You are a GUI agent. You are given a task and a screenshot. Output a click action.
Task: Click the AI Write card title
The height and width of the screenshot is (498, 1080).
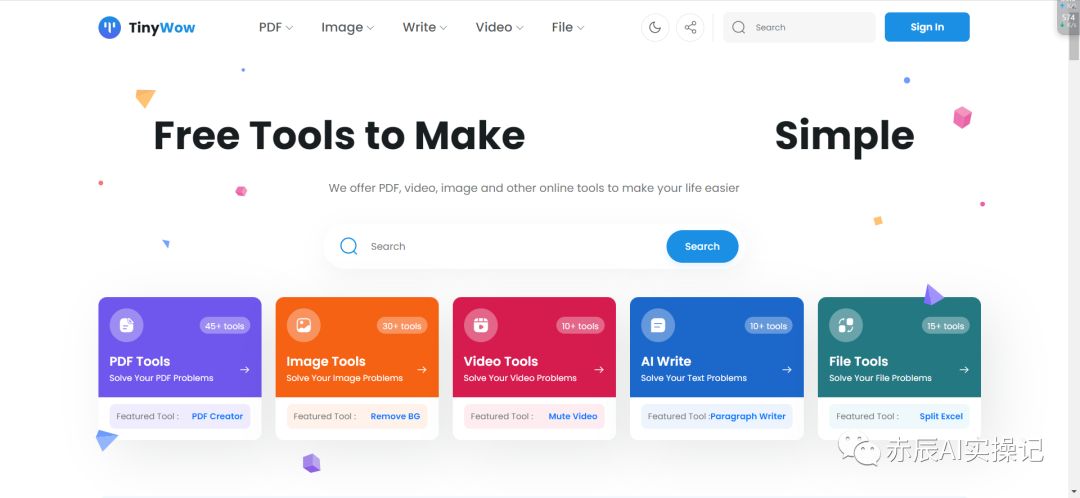pyautogui.click(x=666, y=361)
